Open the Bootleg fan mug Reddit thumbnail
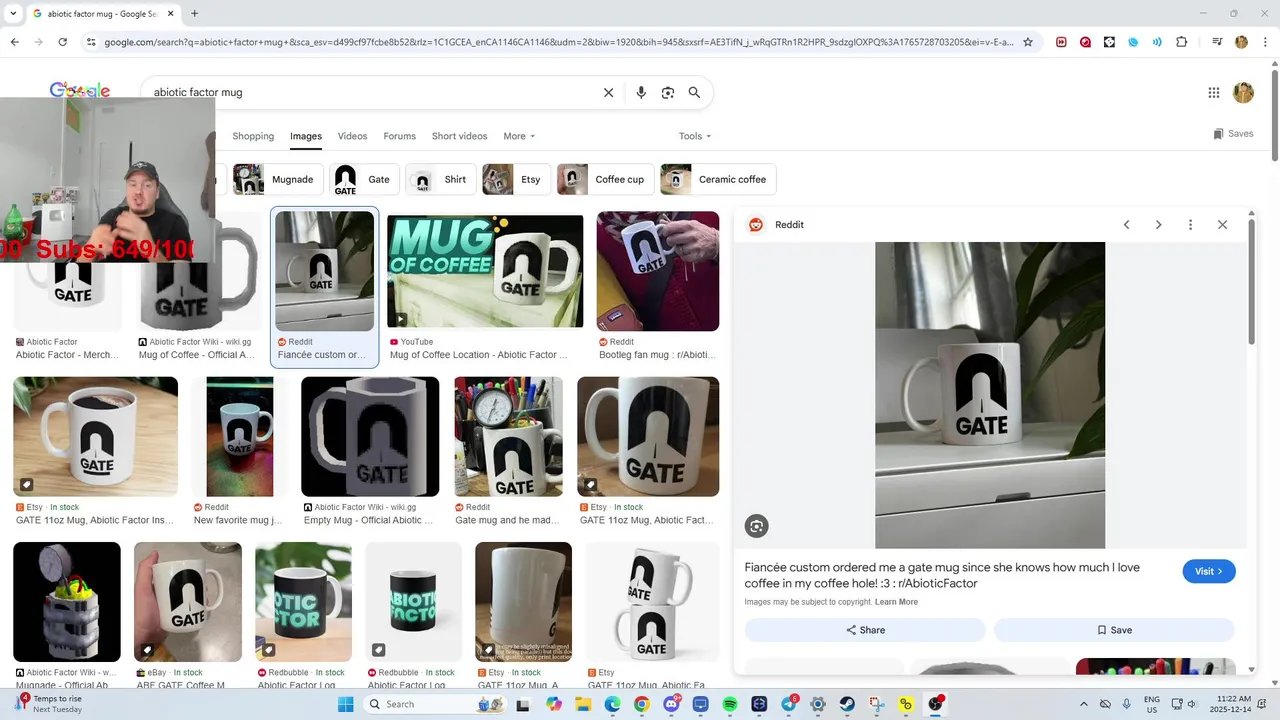 [x=658, y=271]
